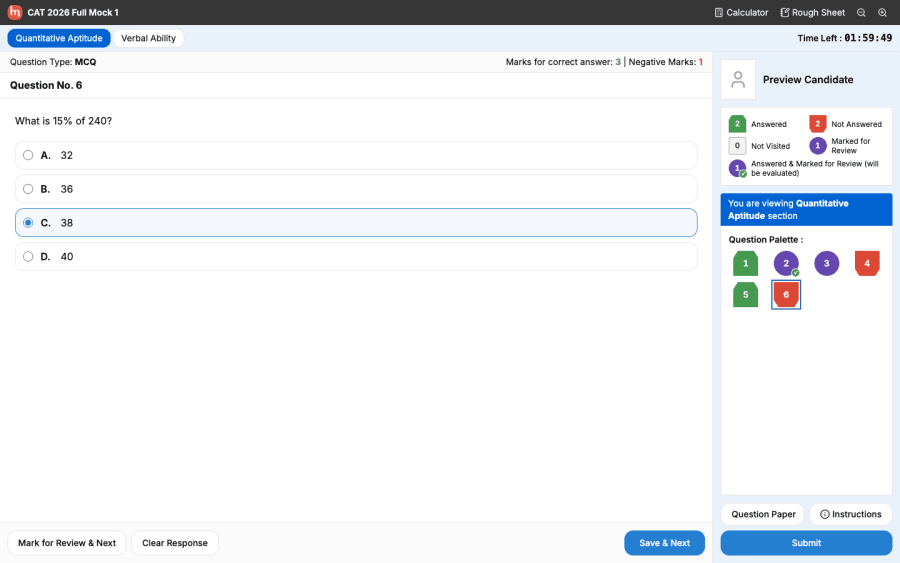The width and height of the screenshot is (900, 563).
Task: Click the "Negative Marks: 1" text
Action: (x=665, y=62)
